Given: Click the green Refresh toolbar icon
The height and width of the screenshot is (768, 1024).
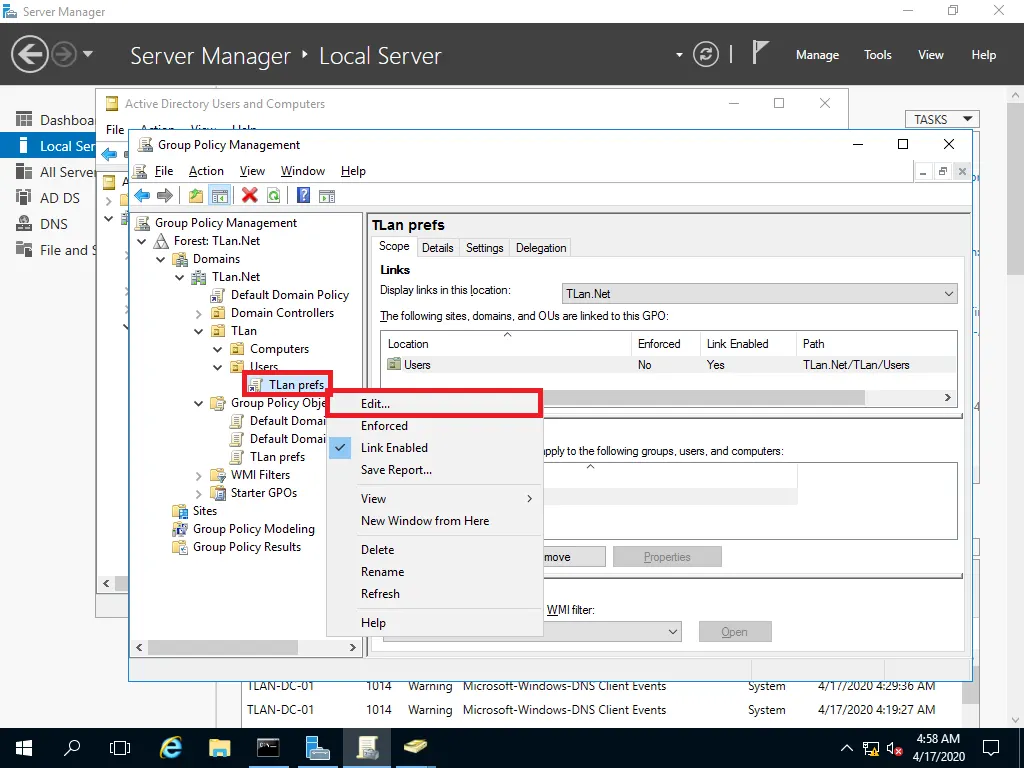Looking at the screenshot, I should pos(274,195).
